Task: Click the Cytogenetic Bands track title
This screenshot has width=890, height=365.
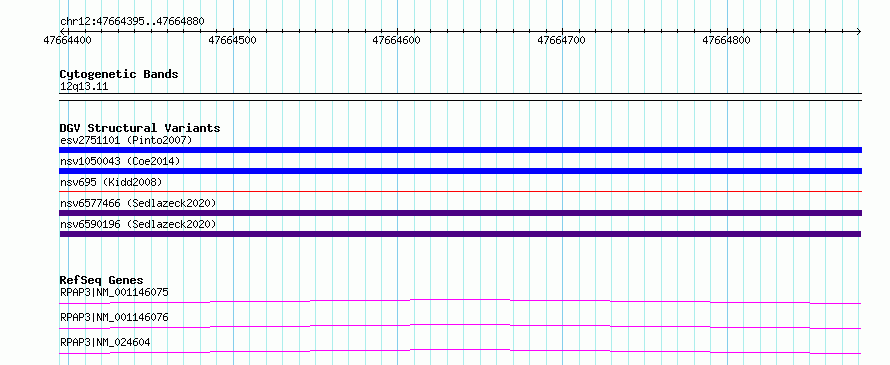Action: (x=119, y=74)
